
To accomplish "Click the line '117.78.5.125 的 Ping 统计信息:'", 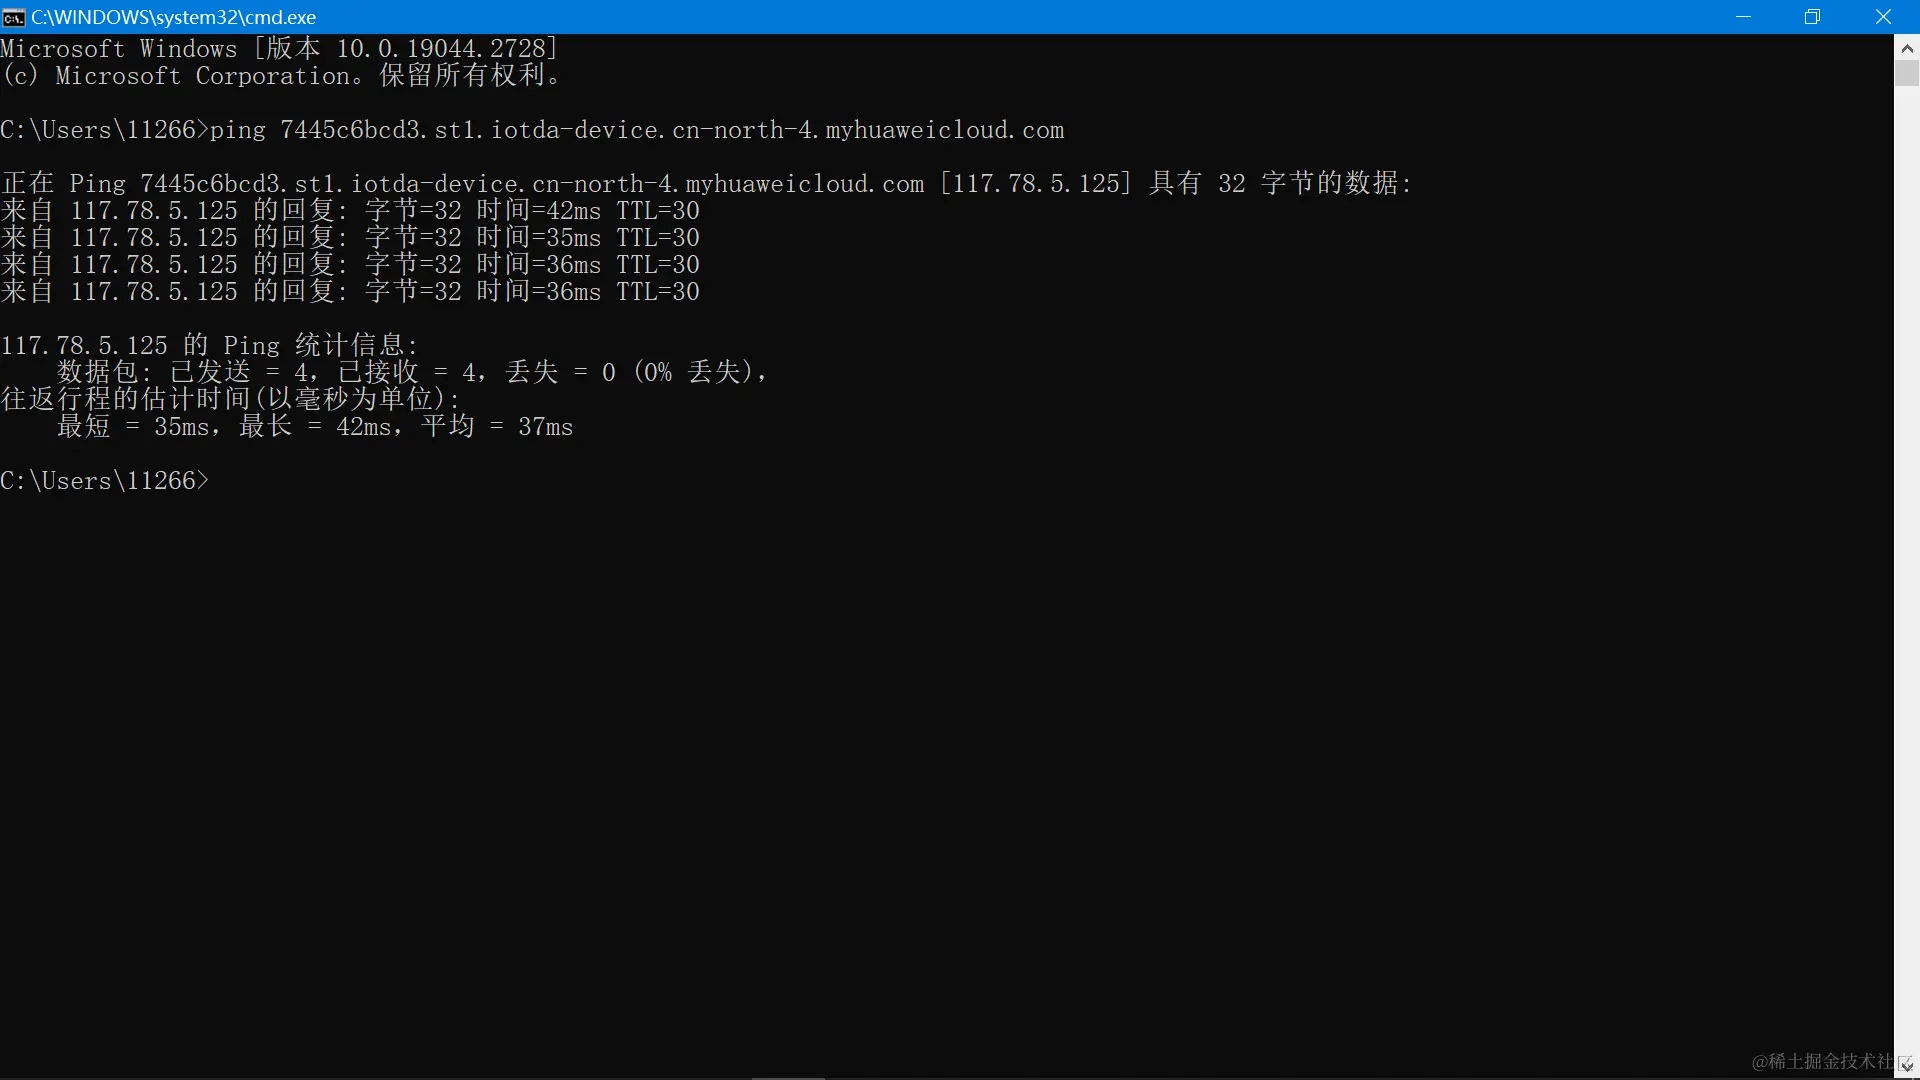I will coord(209,346).
